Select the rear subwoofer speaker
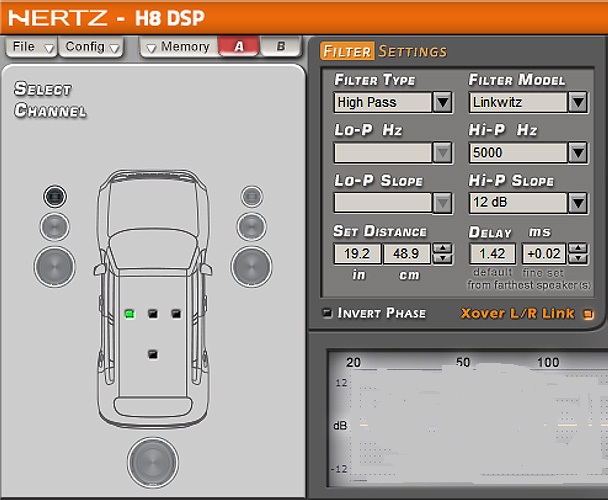This screenshot has height=500, width=608. point(153,462)
